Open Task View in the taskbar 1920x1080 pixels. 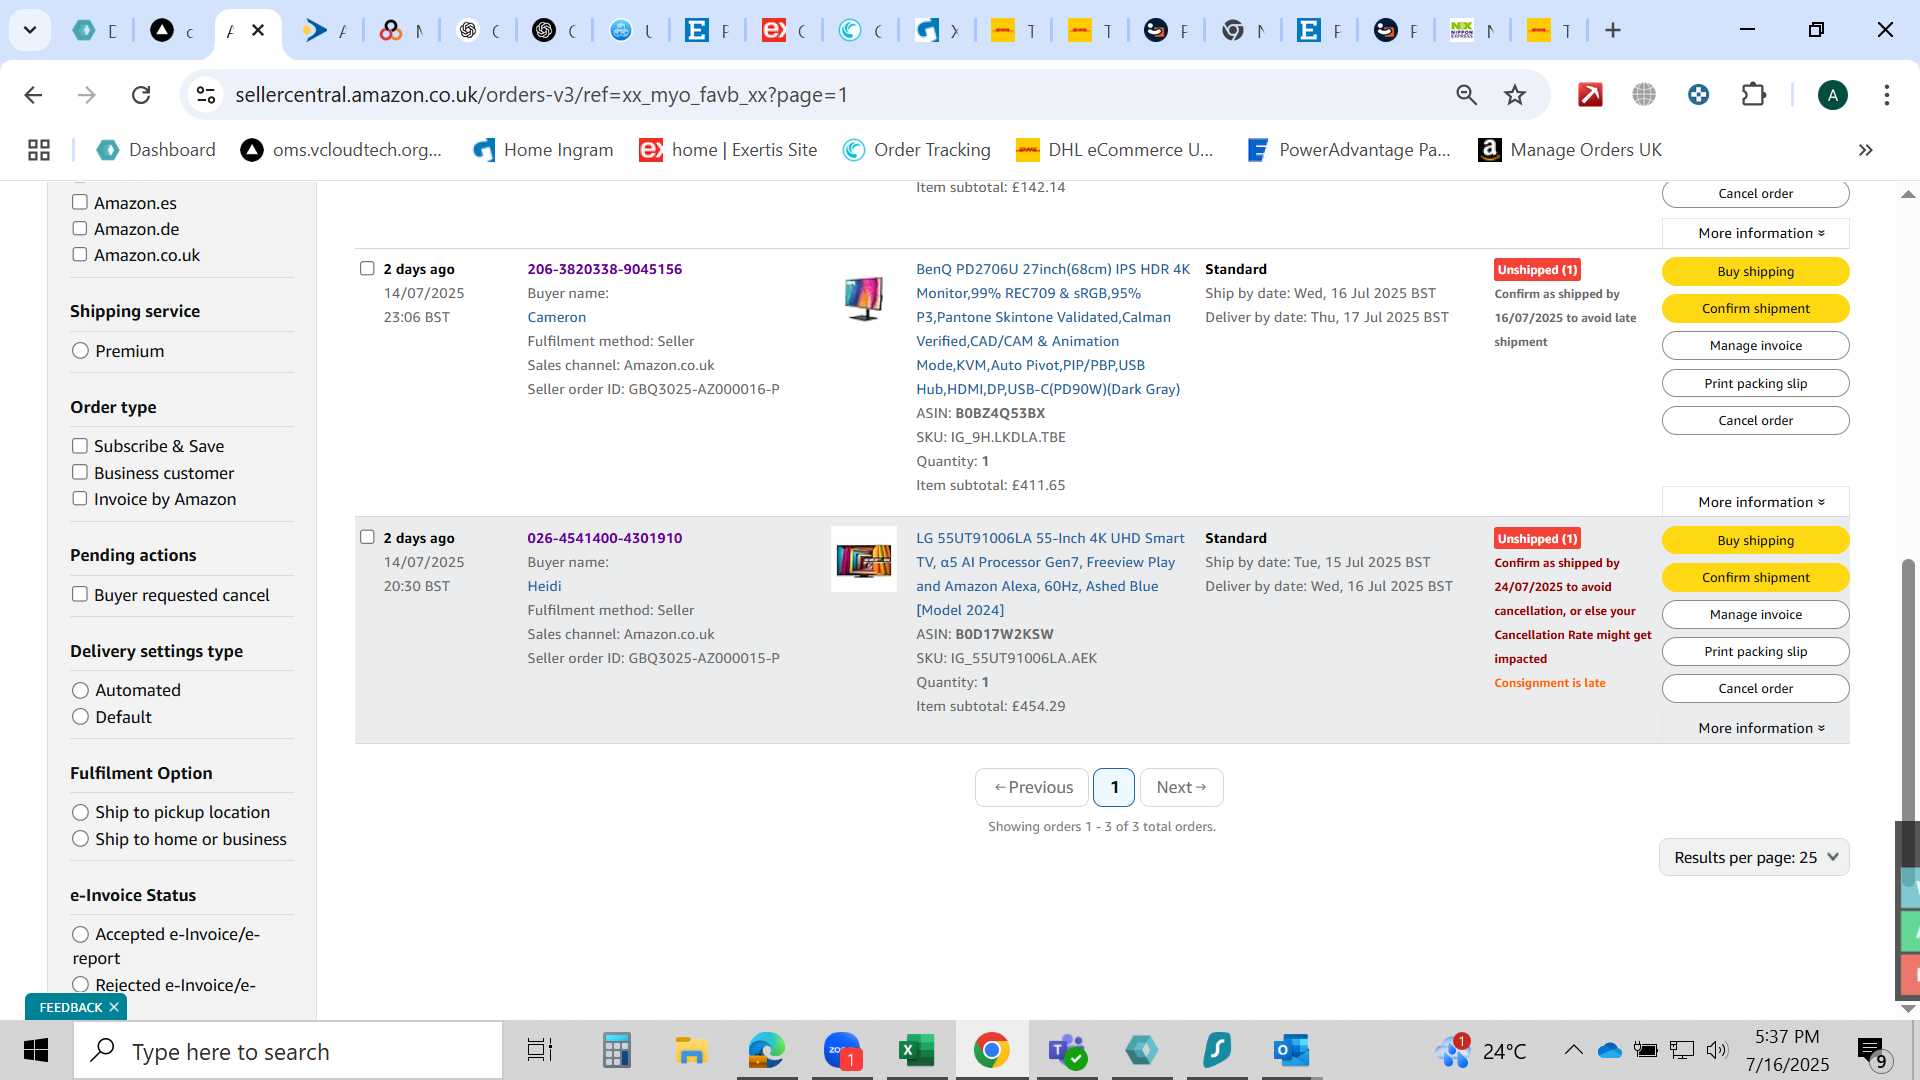540,1051
